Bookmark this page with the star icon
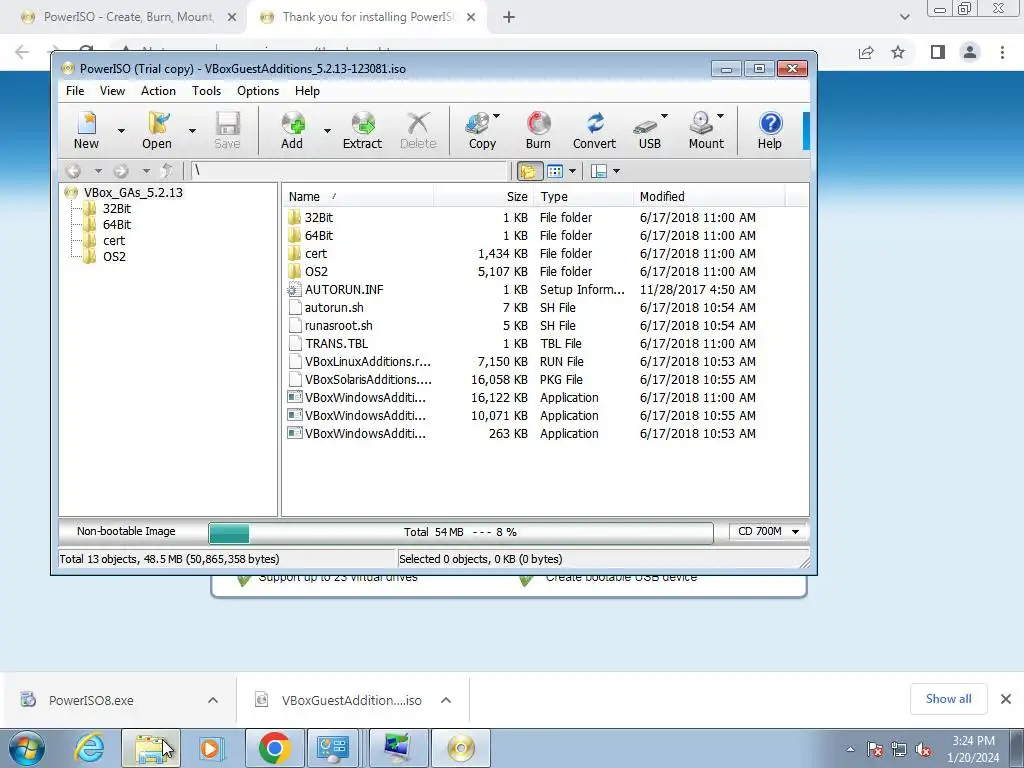The image size is (1024, 768). pyautogui.click(x=899, y=52)
